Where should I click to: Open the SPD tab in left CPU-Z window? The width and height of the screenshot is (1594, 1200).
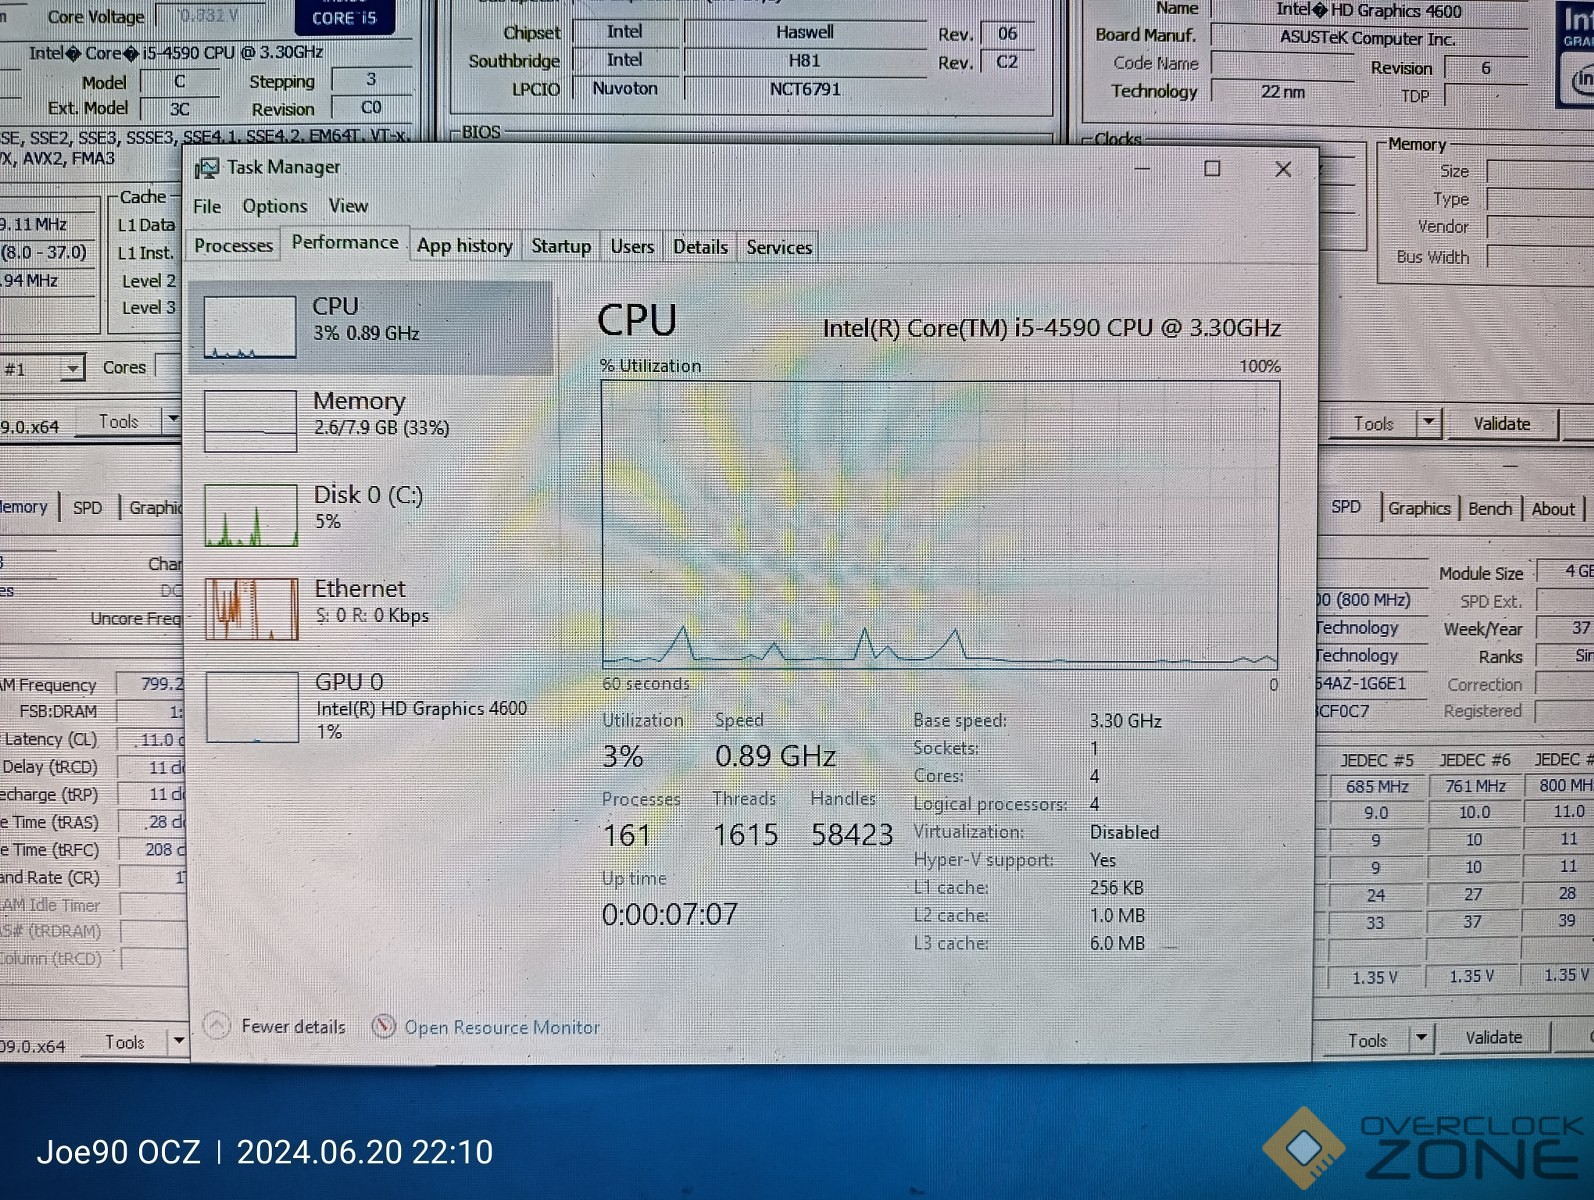[88, 507]
